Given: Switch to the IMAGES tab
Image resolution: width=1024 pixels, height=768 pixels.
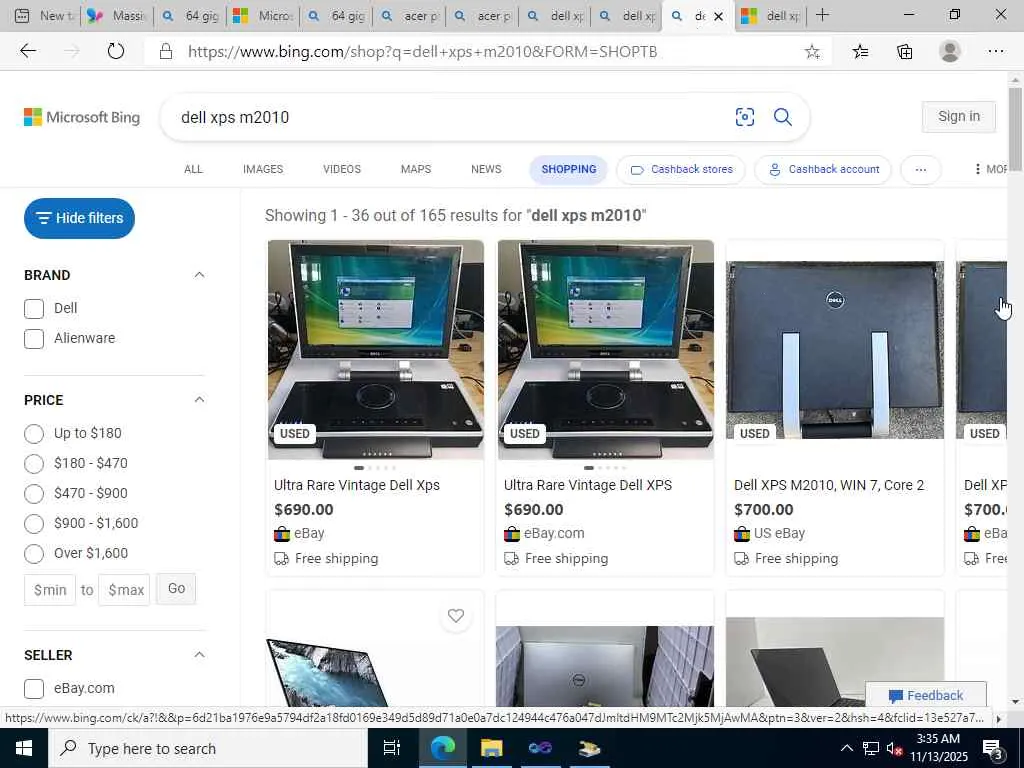Looking at the screenshot, I should (263, 169).
